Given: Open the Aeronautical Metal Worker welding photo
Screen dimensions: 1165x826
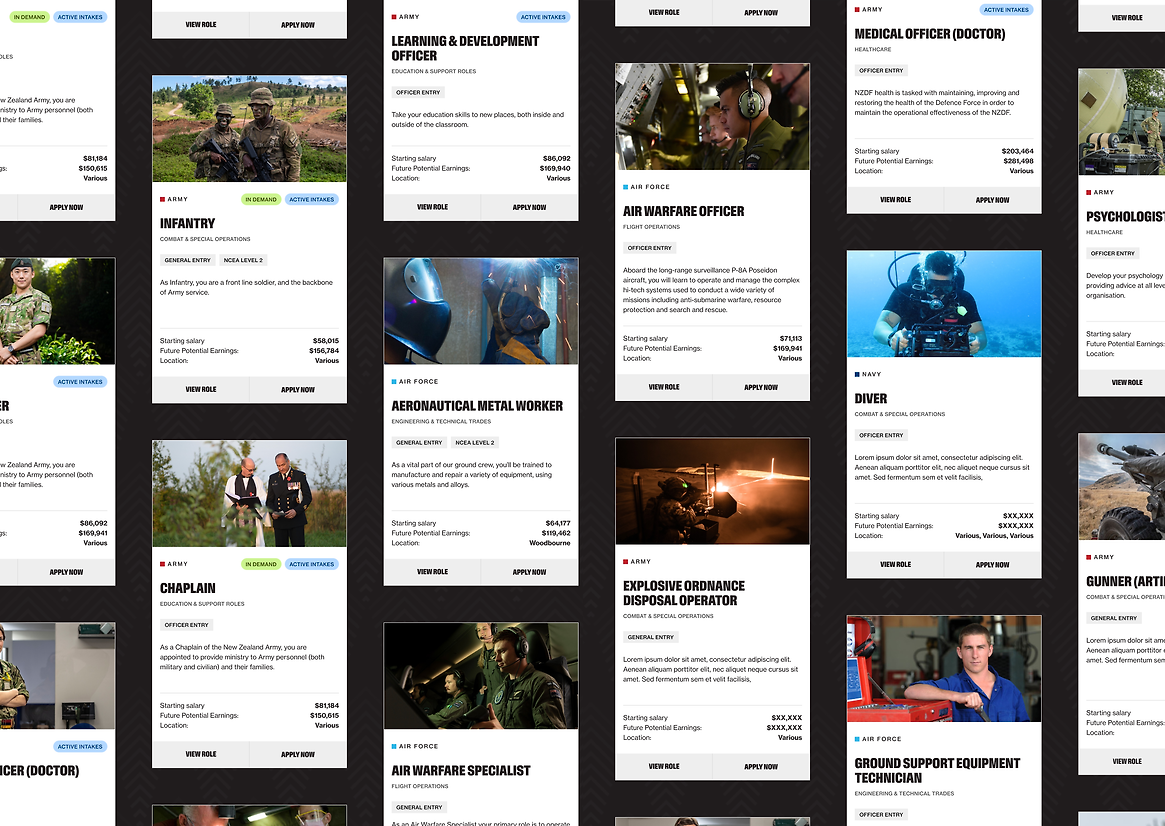Looking at the screenshot, I should point(481,311).
